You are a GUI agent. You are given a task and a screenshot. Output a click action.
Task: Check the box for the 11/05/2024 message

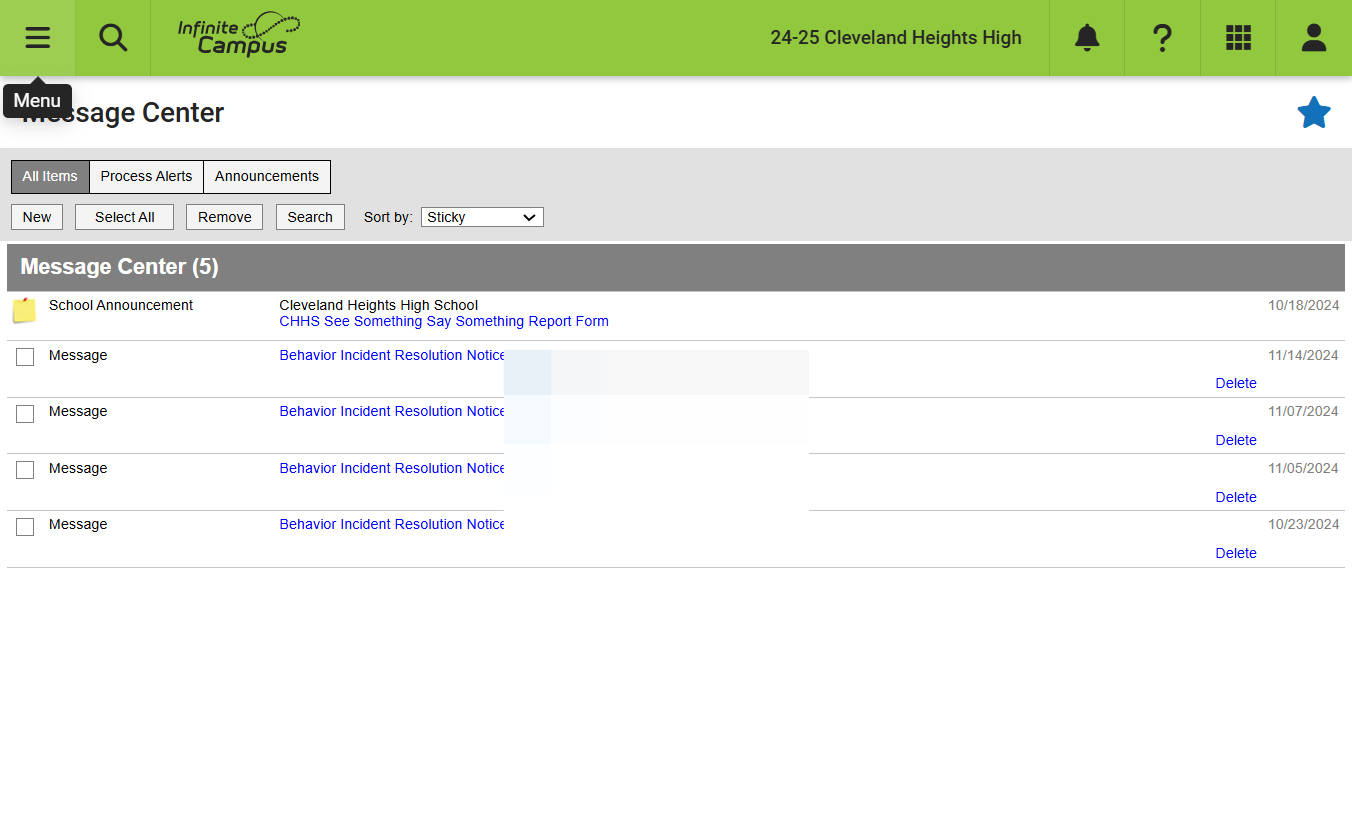(x=25, y=470)
